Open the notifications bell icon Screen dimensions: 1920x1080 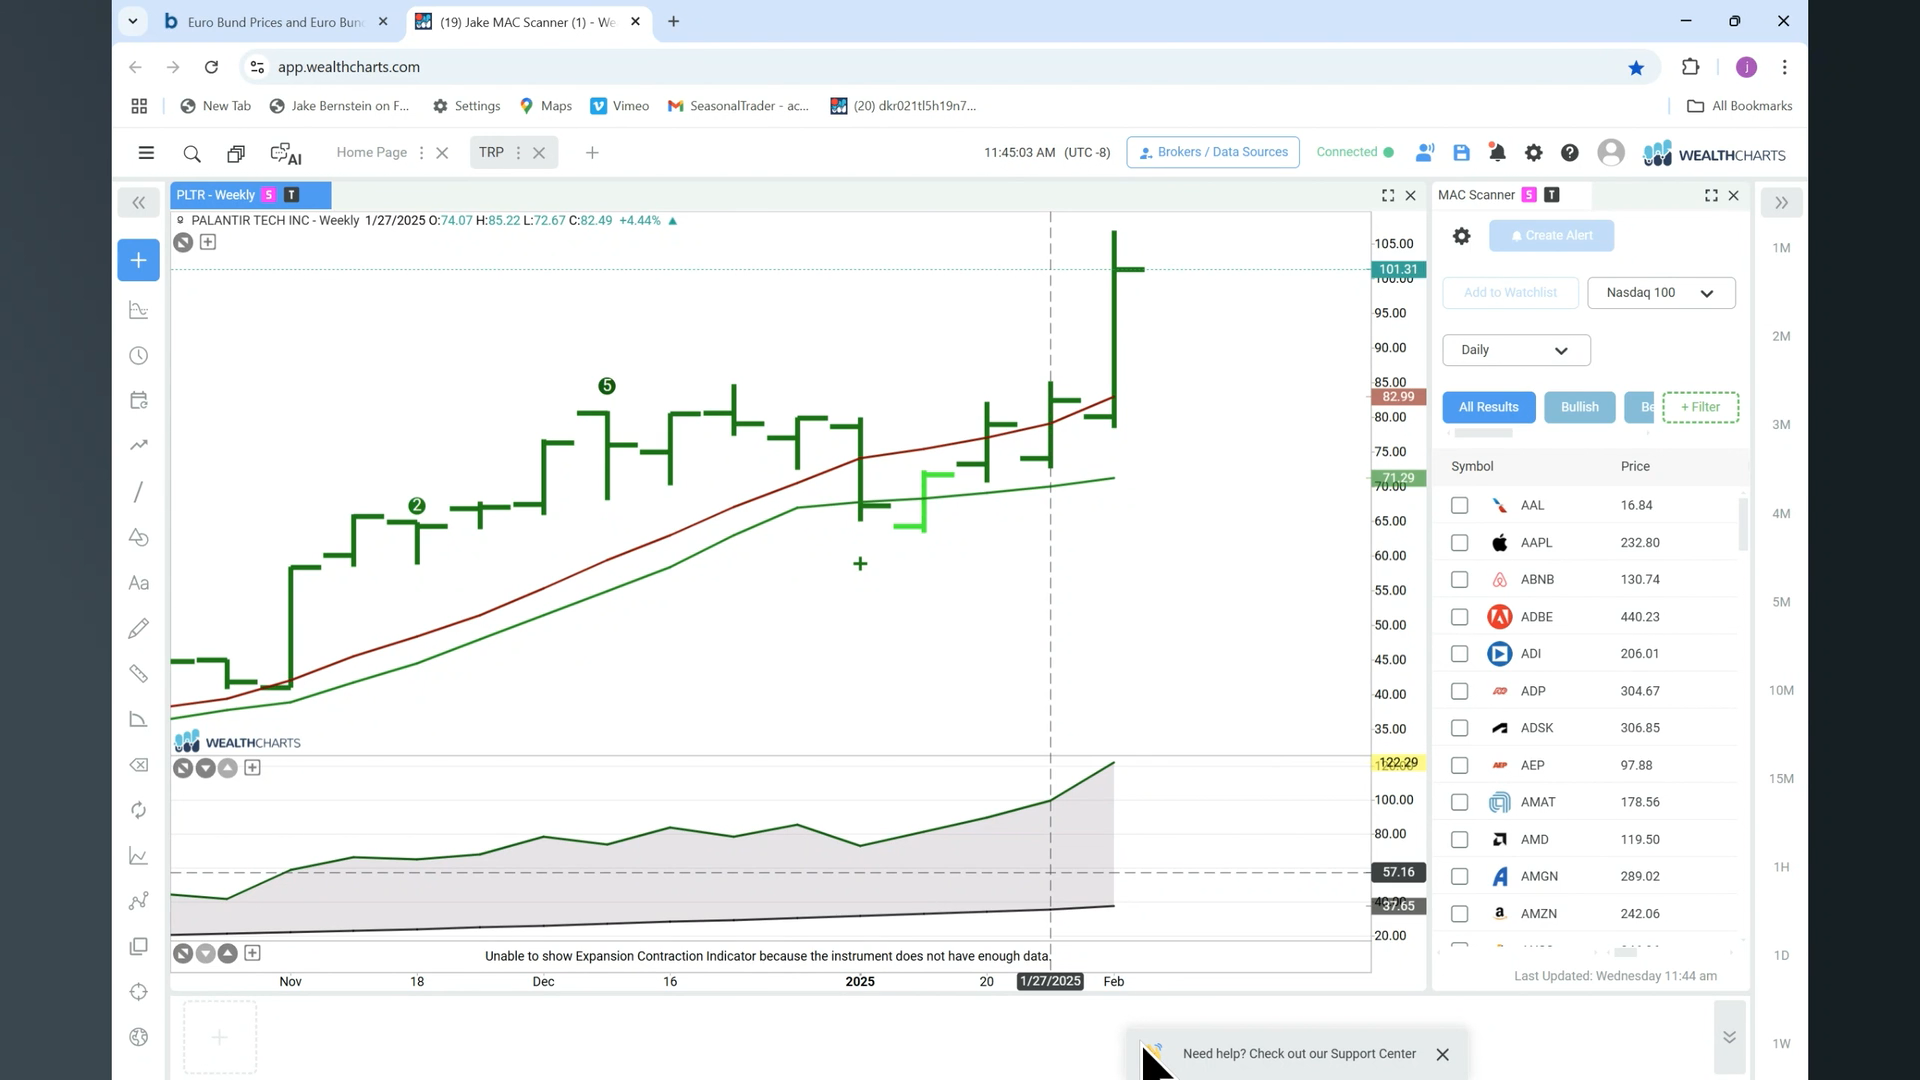[x=1497, y=153]
